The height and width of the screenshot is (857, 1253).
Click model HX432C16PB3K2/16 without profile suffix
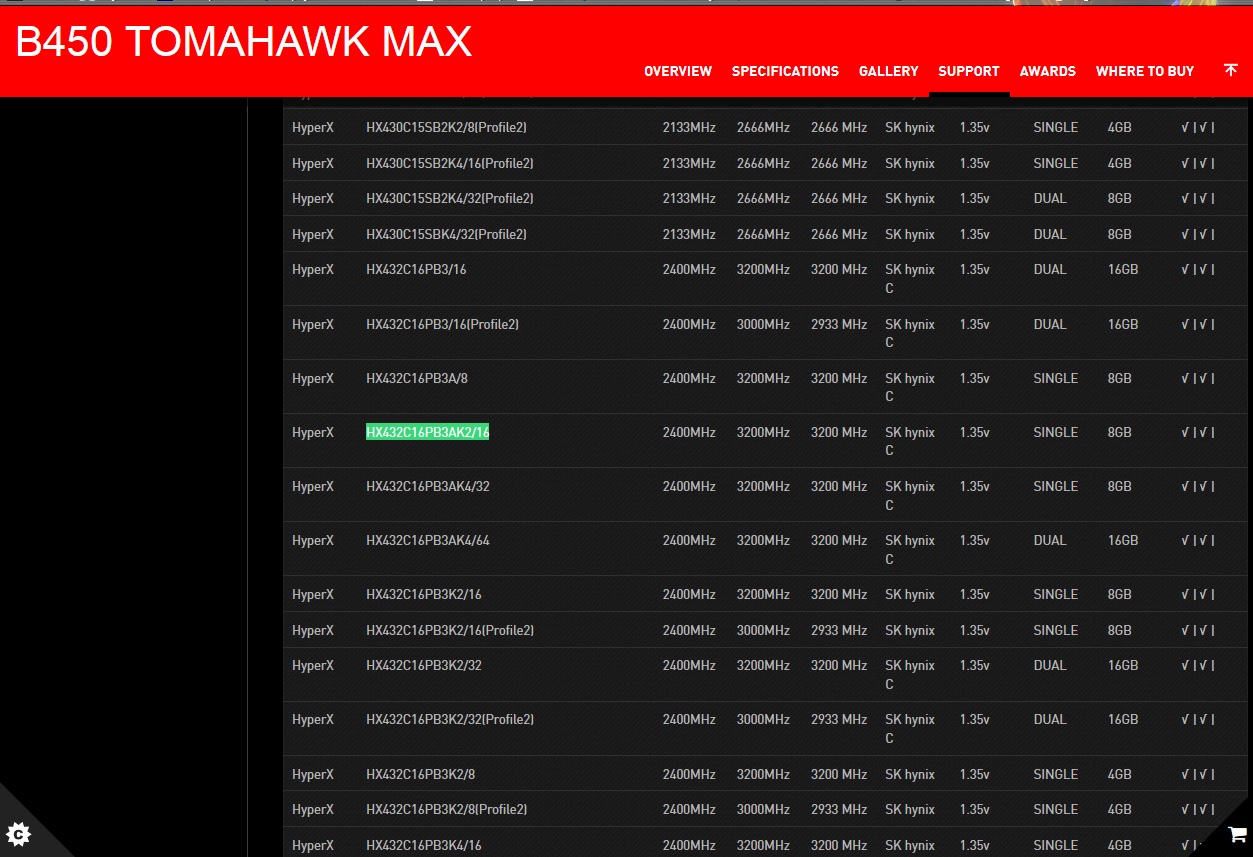(x=424, y=594)
